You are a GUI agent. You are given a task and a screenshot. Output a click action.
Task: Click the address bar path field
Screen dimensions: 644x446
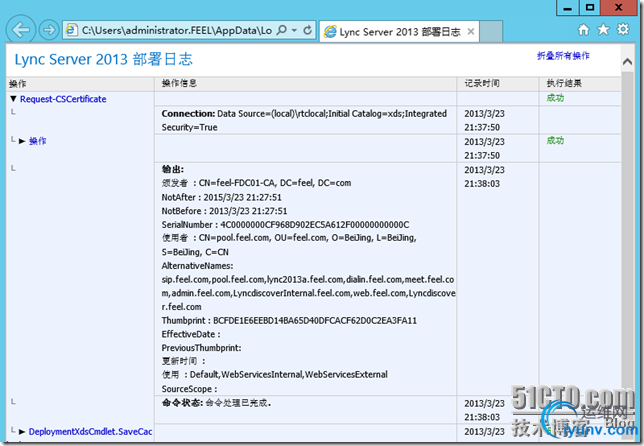[177, 30]
